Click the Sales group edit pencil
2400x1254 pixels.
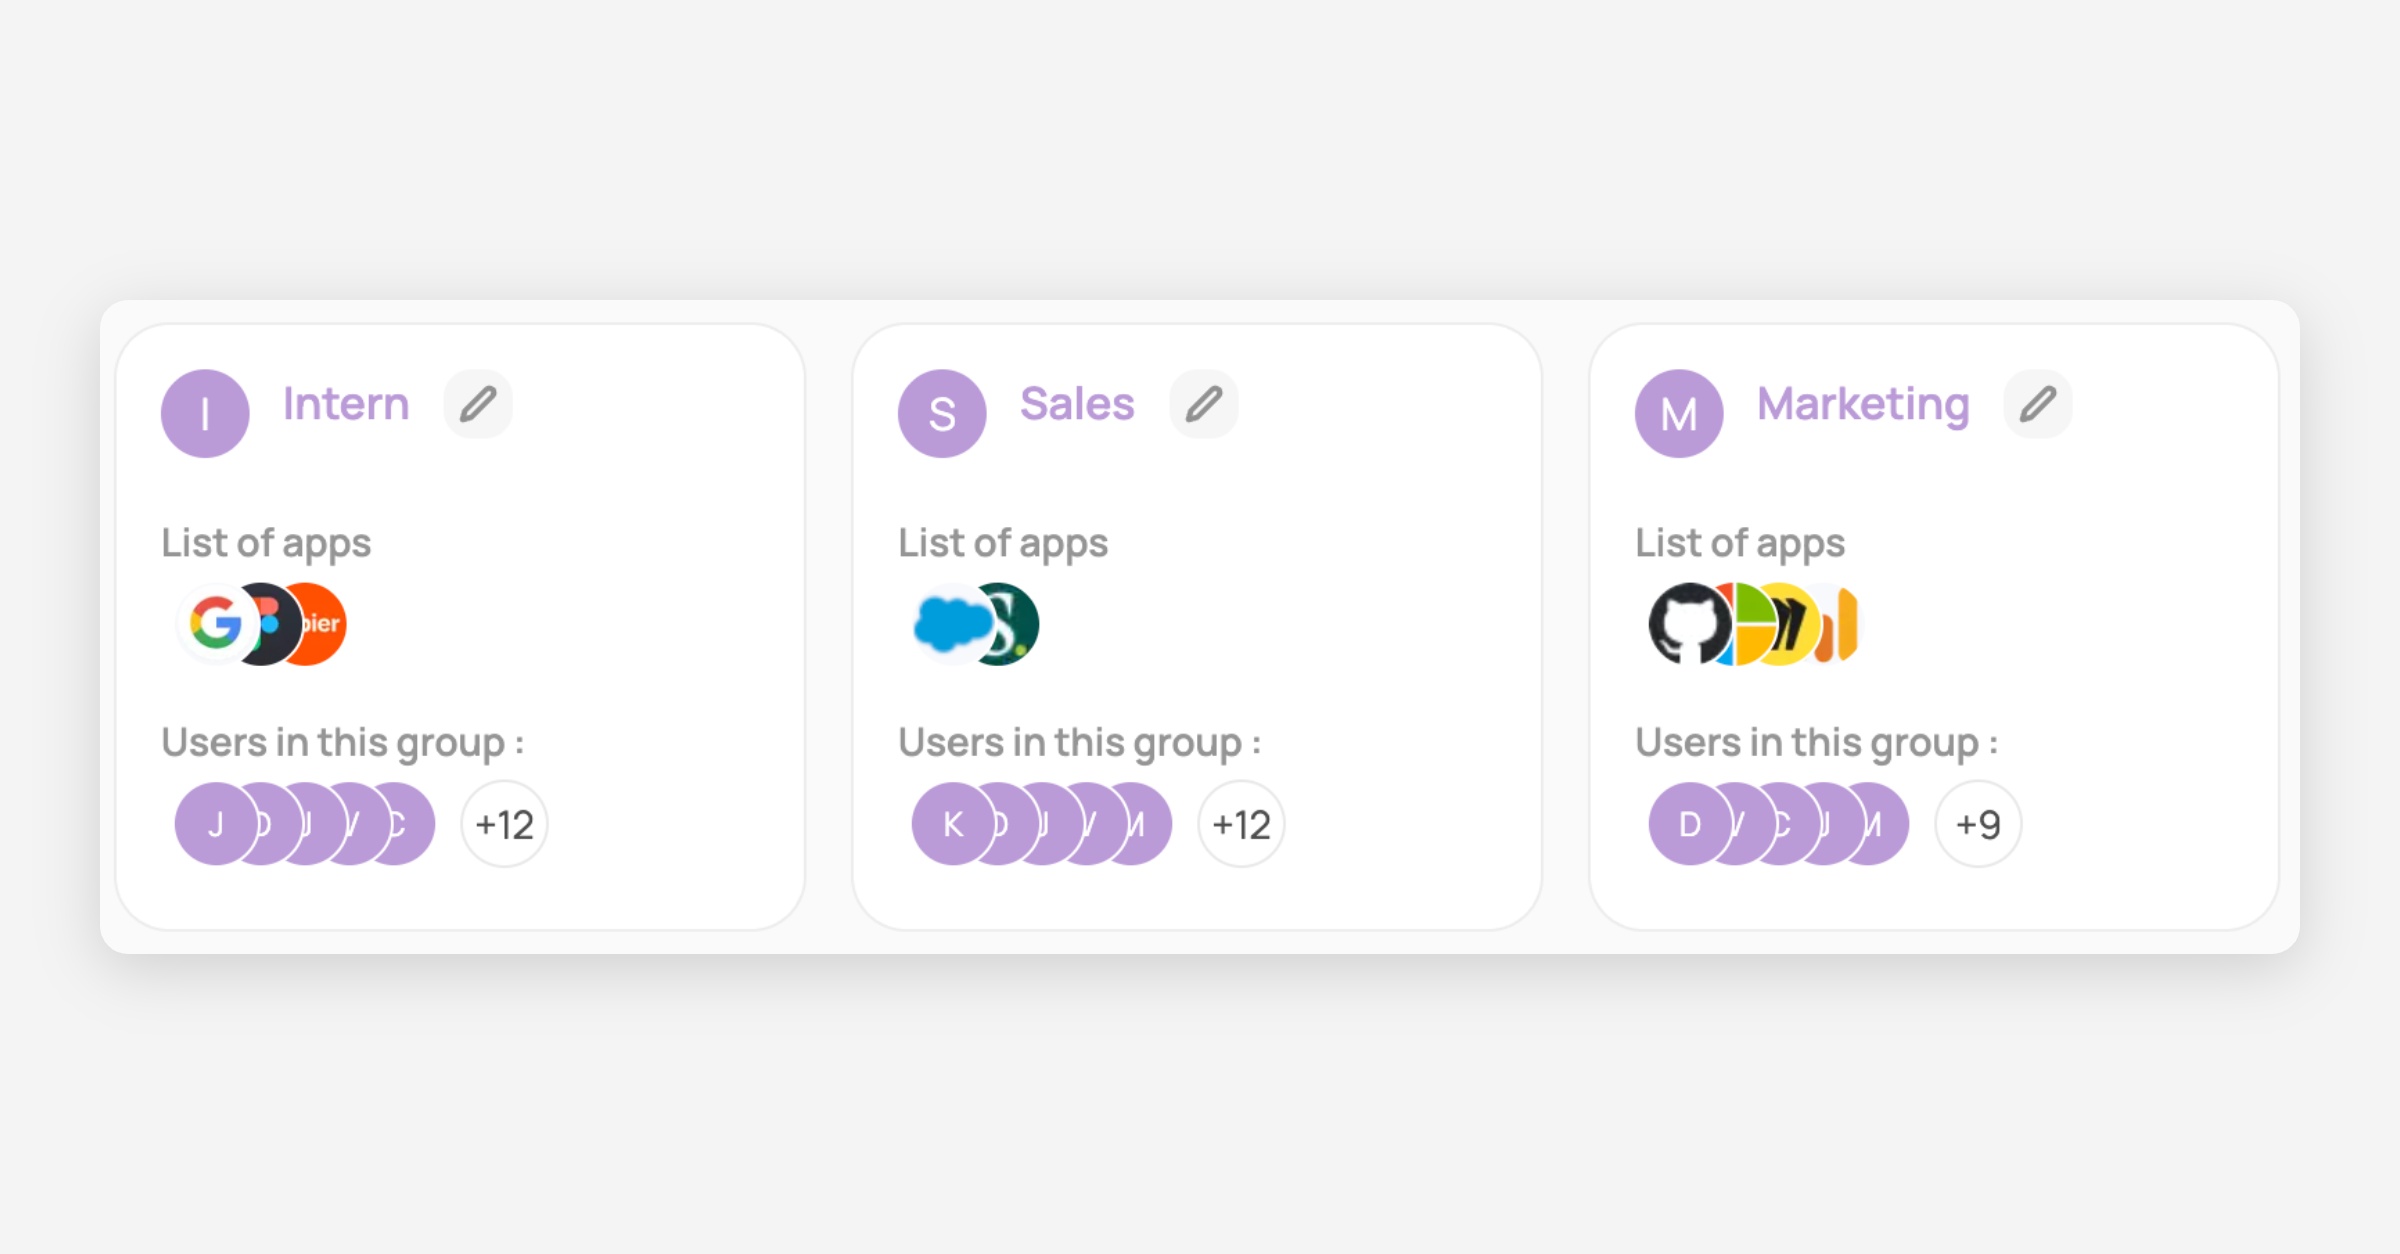(1204, 404)
